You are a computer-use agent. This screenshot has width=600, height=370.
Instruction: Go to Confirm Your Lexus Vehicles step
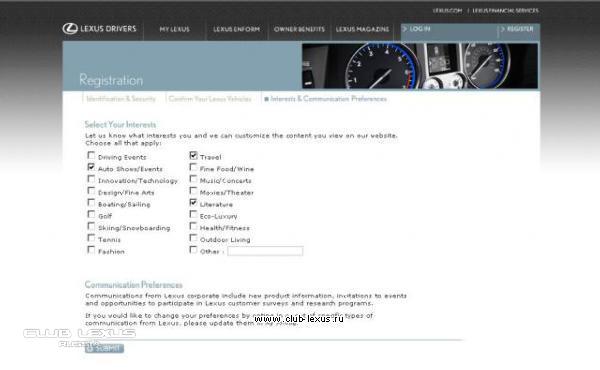point(210,99)
